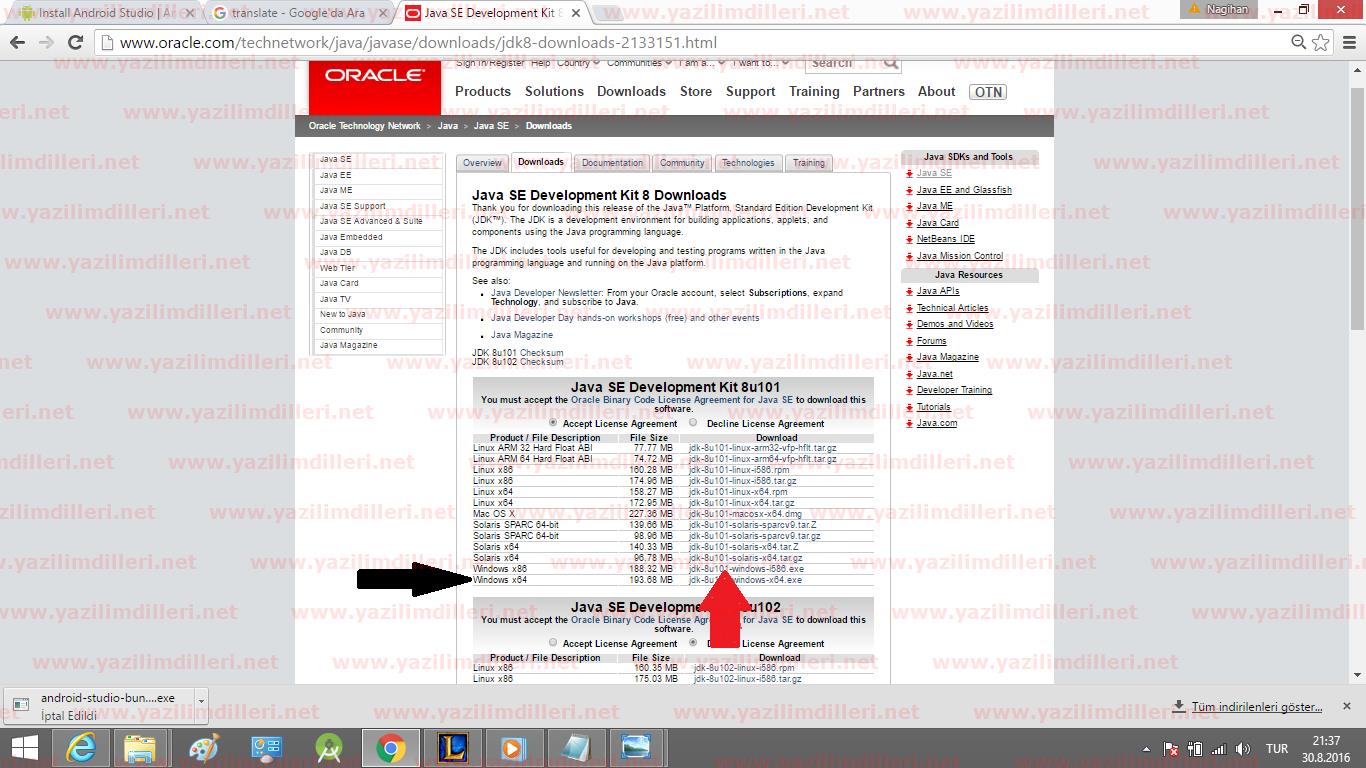This screenshot has width=1366, height=768.
Task: Open Downloads in Oracle main menu
Action: pyautogui.click(x=631, y=91)
